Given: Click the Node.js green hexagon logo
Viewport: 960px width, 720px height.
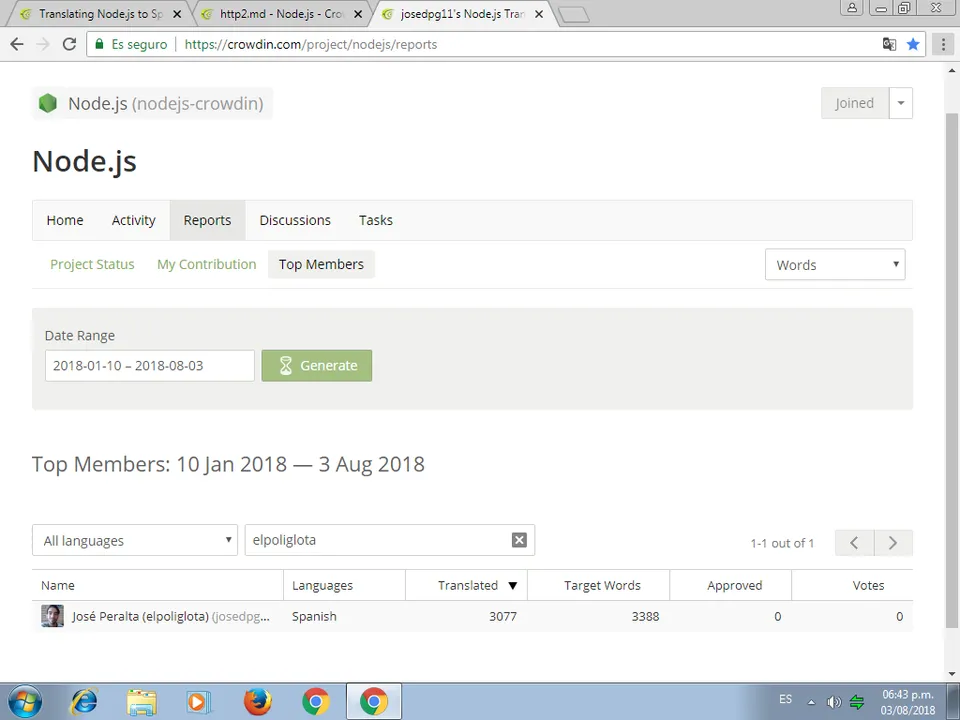Looking at the screenshot, I should 48,103.
